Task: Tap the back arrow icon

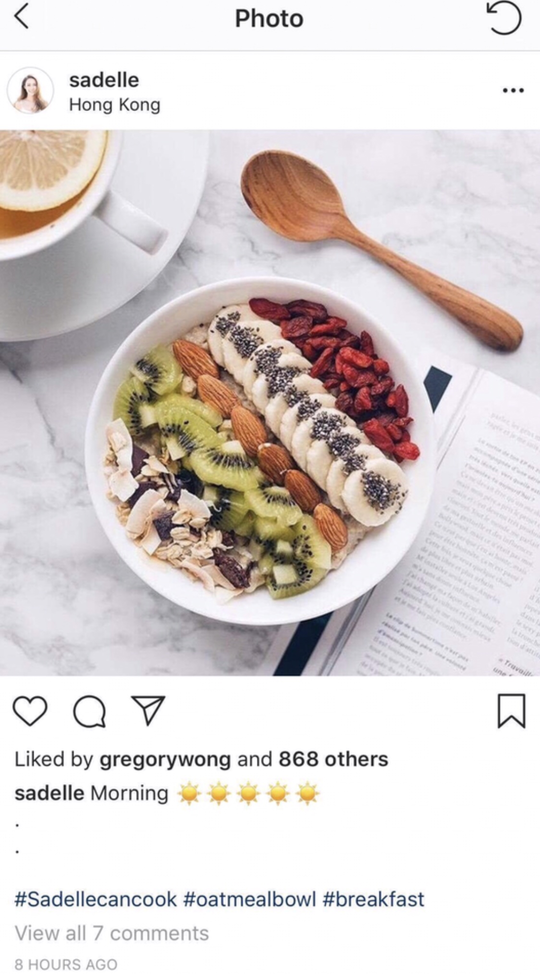Action: (x=22, y=18)
